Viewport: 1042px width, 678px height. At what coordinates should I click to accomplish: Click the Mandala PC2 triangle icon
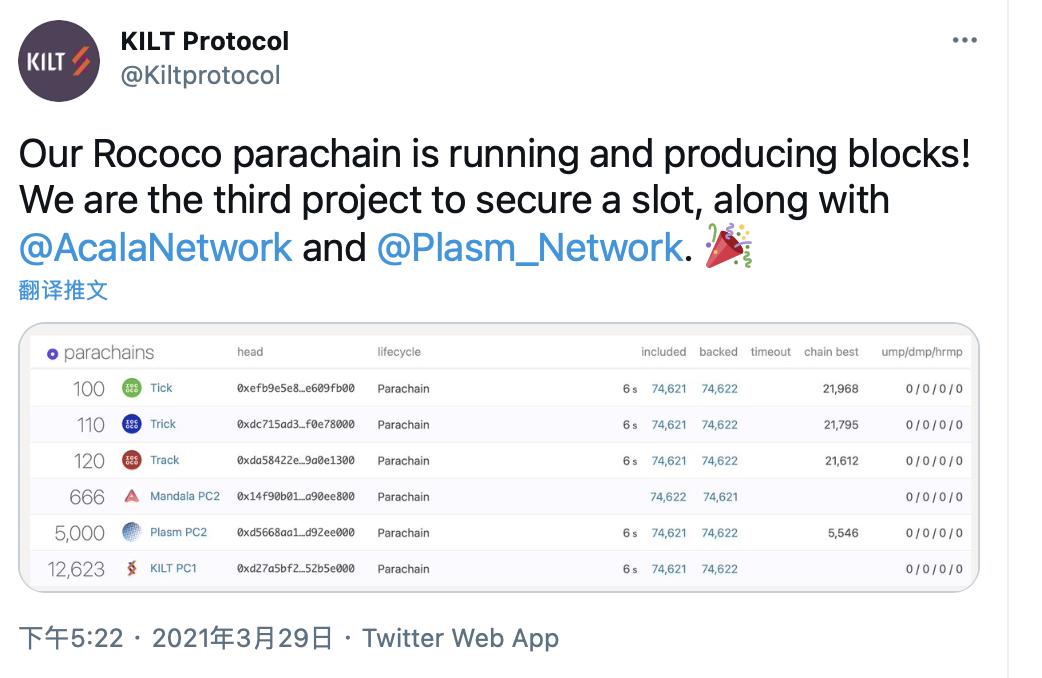[131, 496]
